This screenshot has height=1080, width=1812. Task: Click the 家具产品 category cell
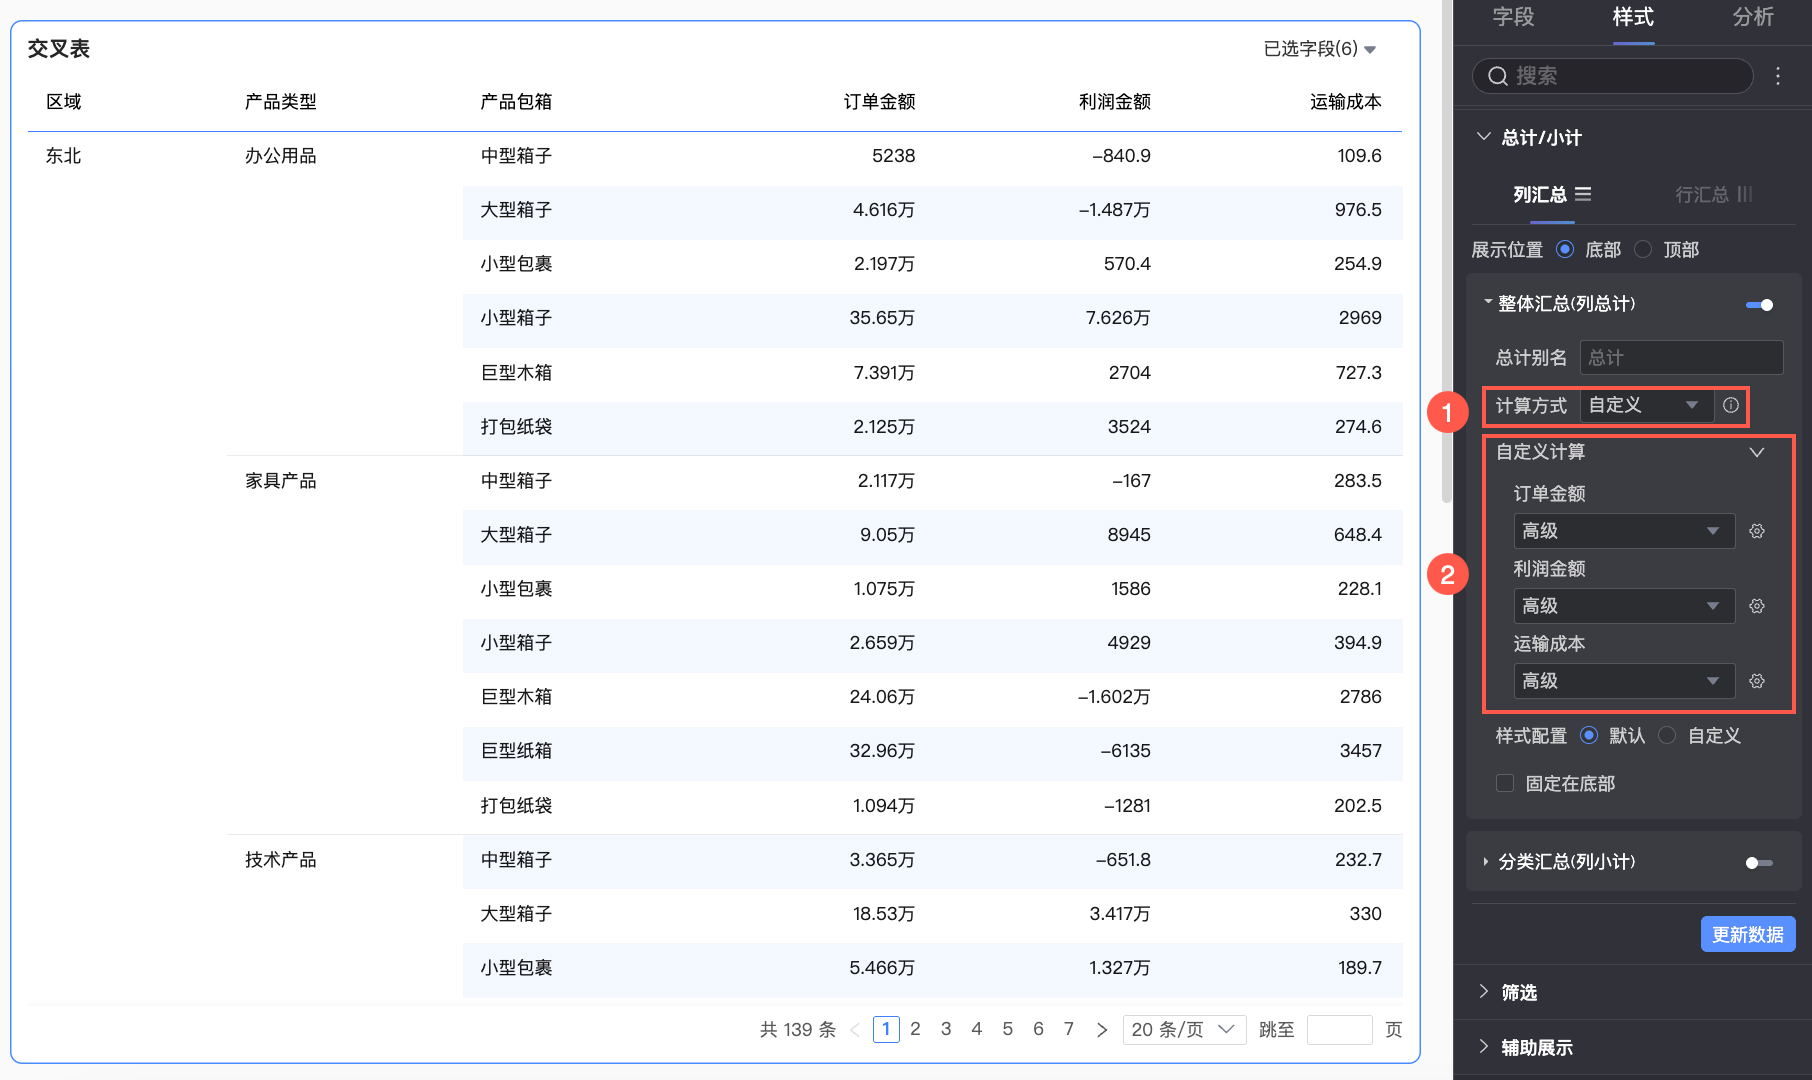click(x=281, y=480)
